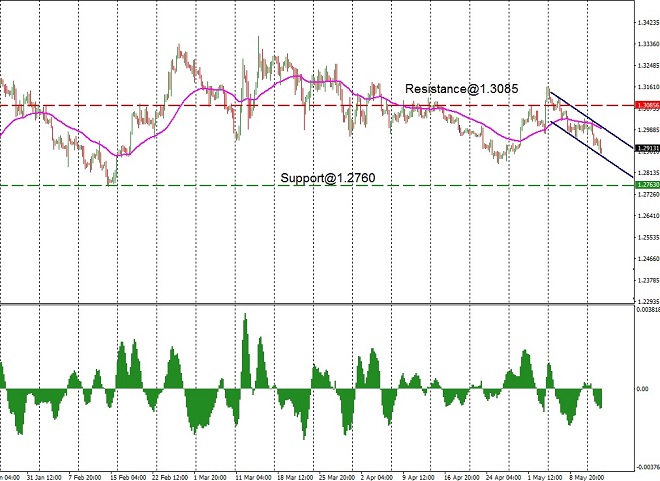Click the 1.27260 price axis value

click(x=648, y=194)
